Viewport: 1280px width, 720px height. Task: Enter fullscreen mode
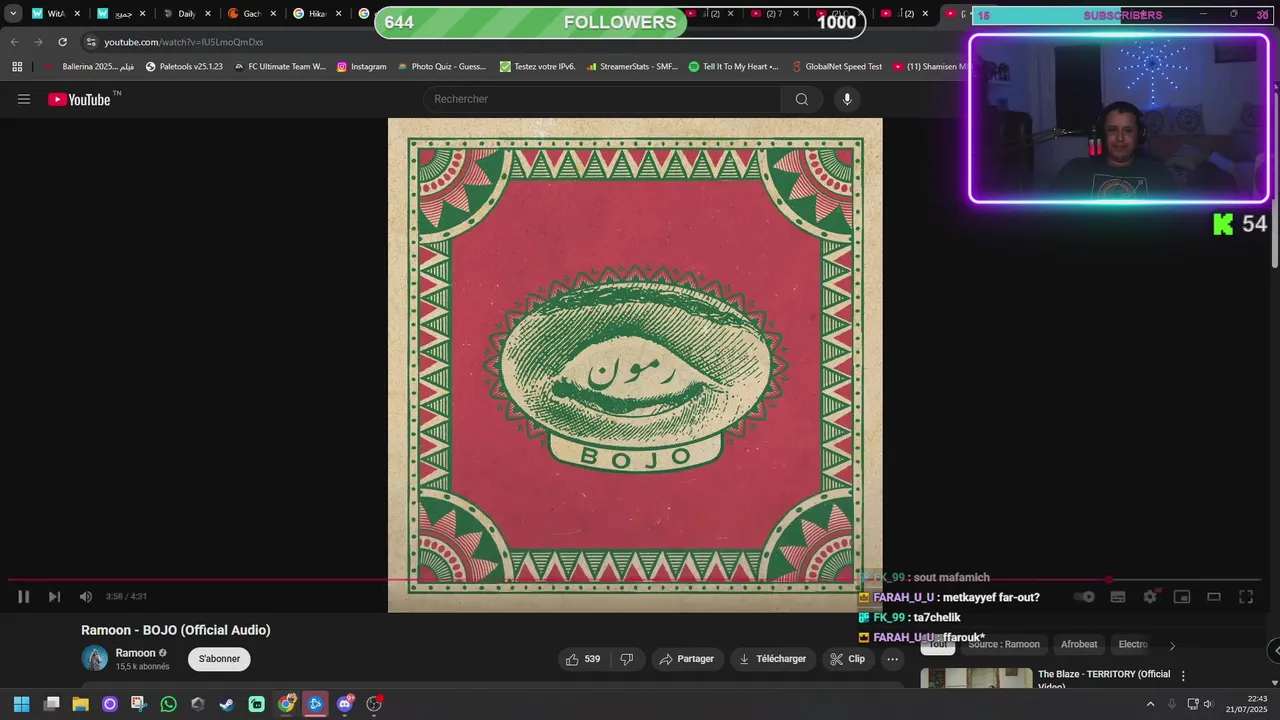pos(1246,597)
